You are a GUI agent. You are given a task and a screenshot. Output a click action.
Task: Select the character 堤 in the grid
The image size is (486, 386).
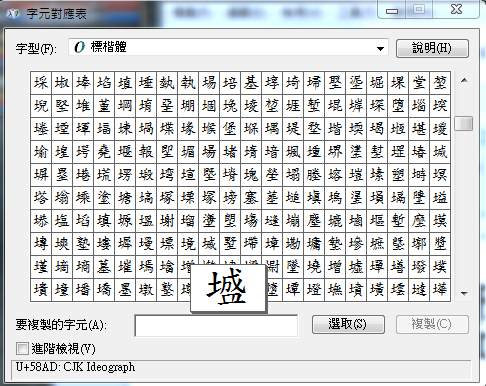(293, 129)
